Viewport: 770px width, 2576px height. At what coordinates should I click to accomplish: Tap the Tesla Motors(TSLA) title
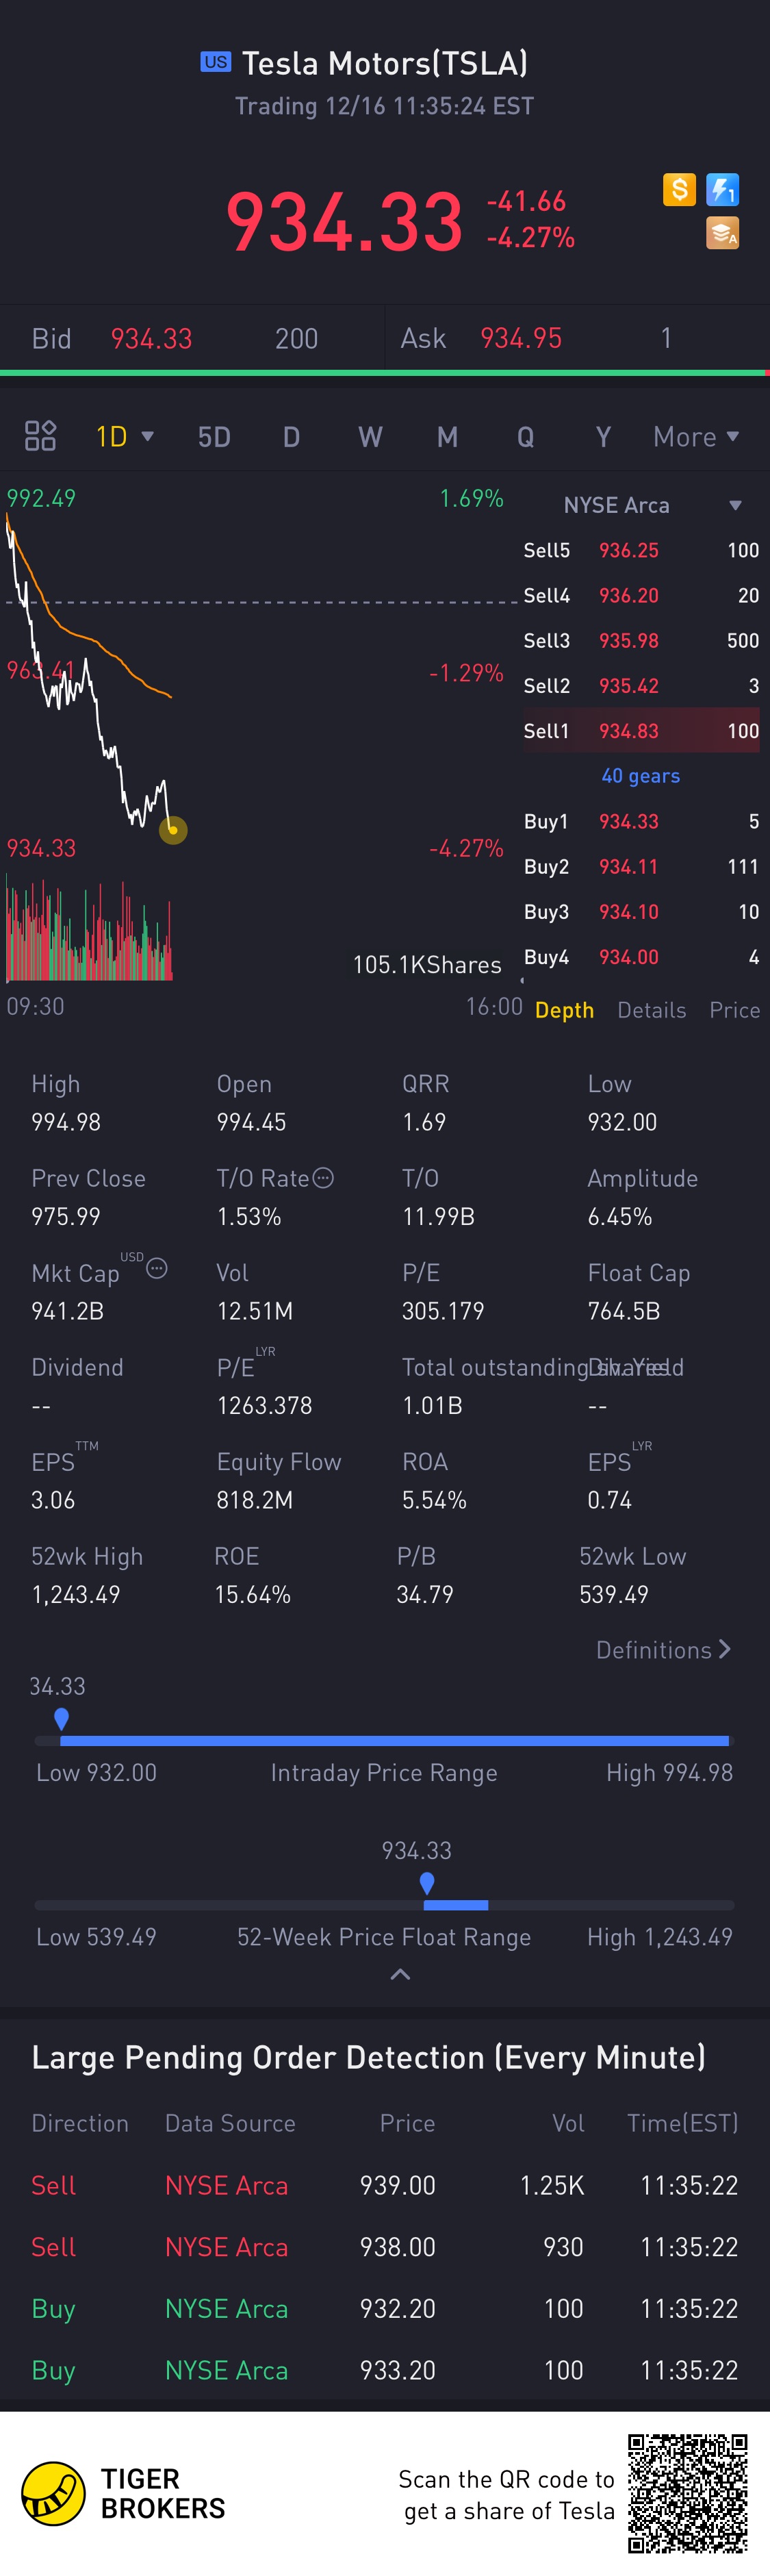(385, 63)
